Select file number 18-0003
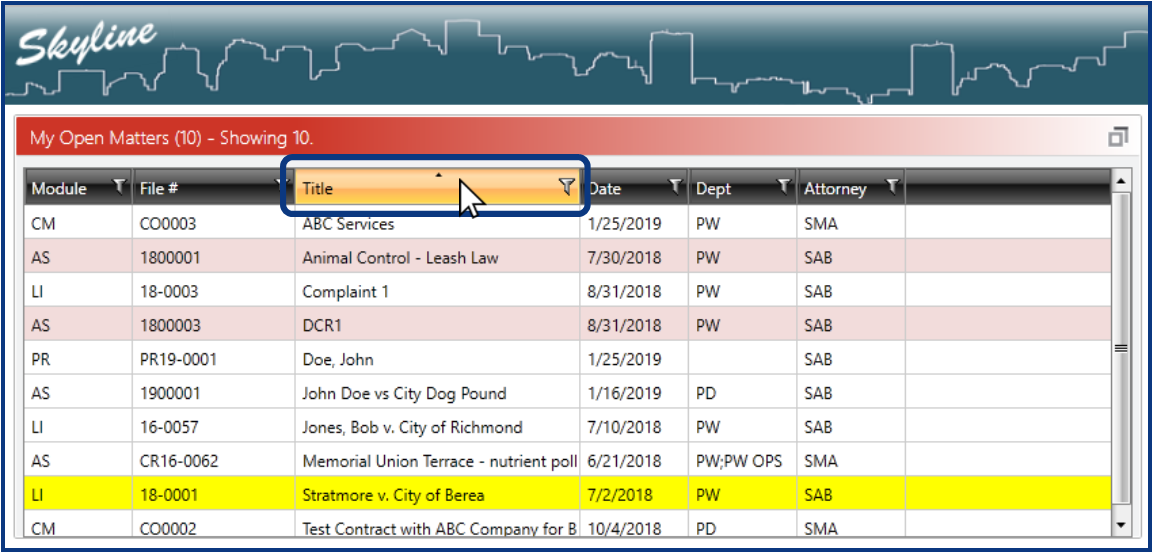 pos(169,291)
